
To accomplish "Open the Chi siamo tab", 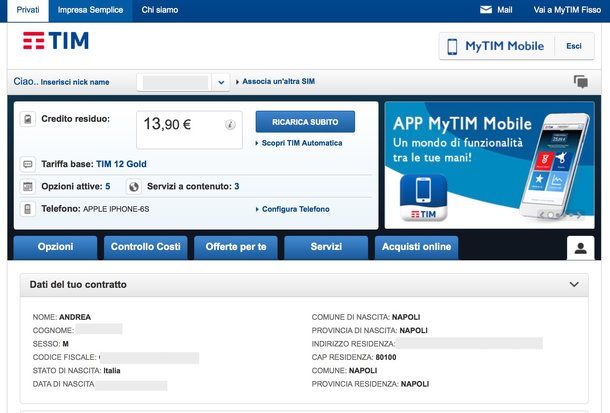I will click(x=160, y=10).
